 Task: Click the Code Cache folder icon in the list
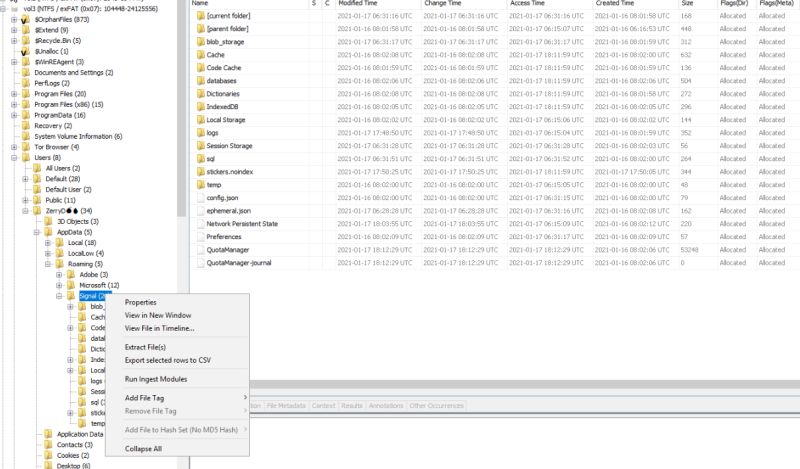coord(201,67)
